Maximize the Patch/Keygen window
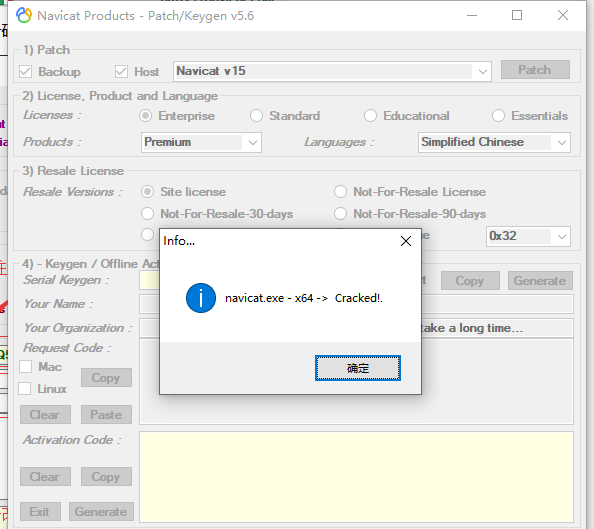The image size is (594, 529). [x=517, y=16]
